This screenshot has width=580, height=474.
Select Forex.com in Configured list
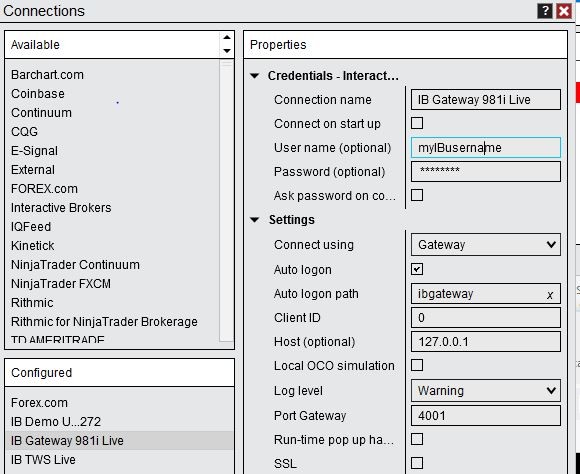click(39, 403)
